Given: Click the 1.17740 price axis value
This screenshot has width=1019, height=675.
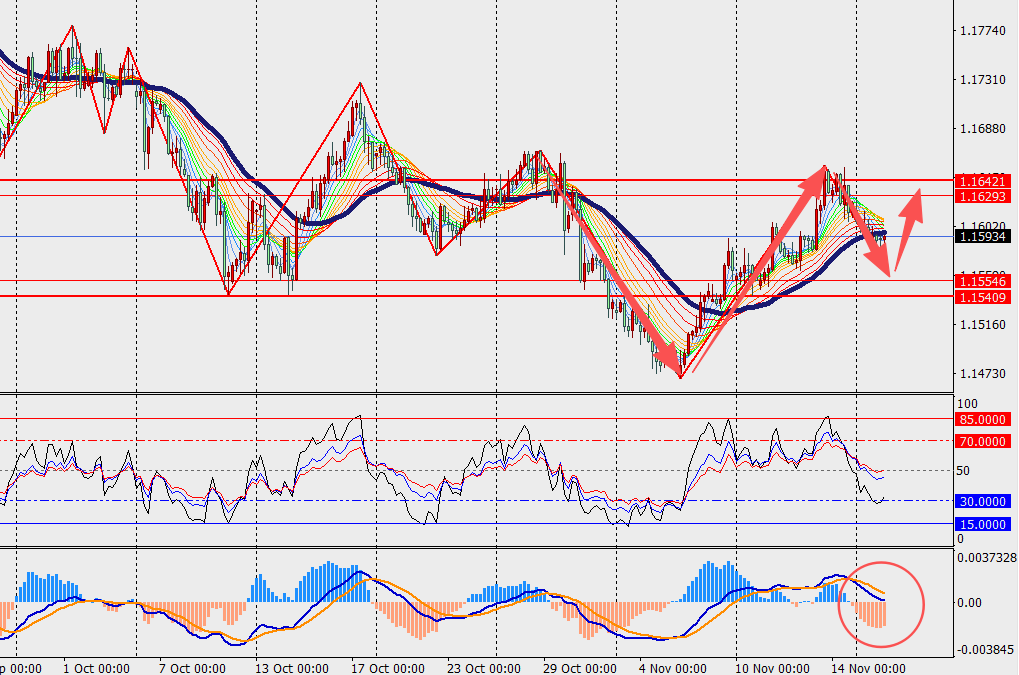Looking at the screenshot, I should pos(981,32).
